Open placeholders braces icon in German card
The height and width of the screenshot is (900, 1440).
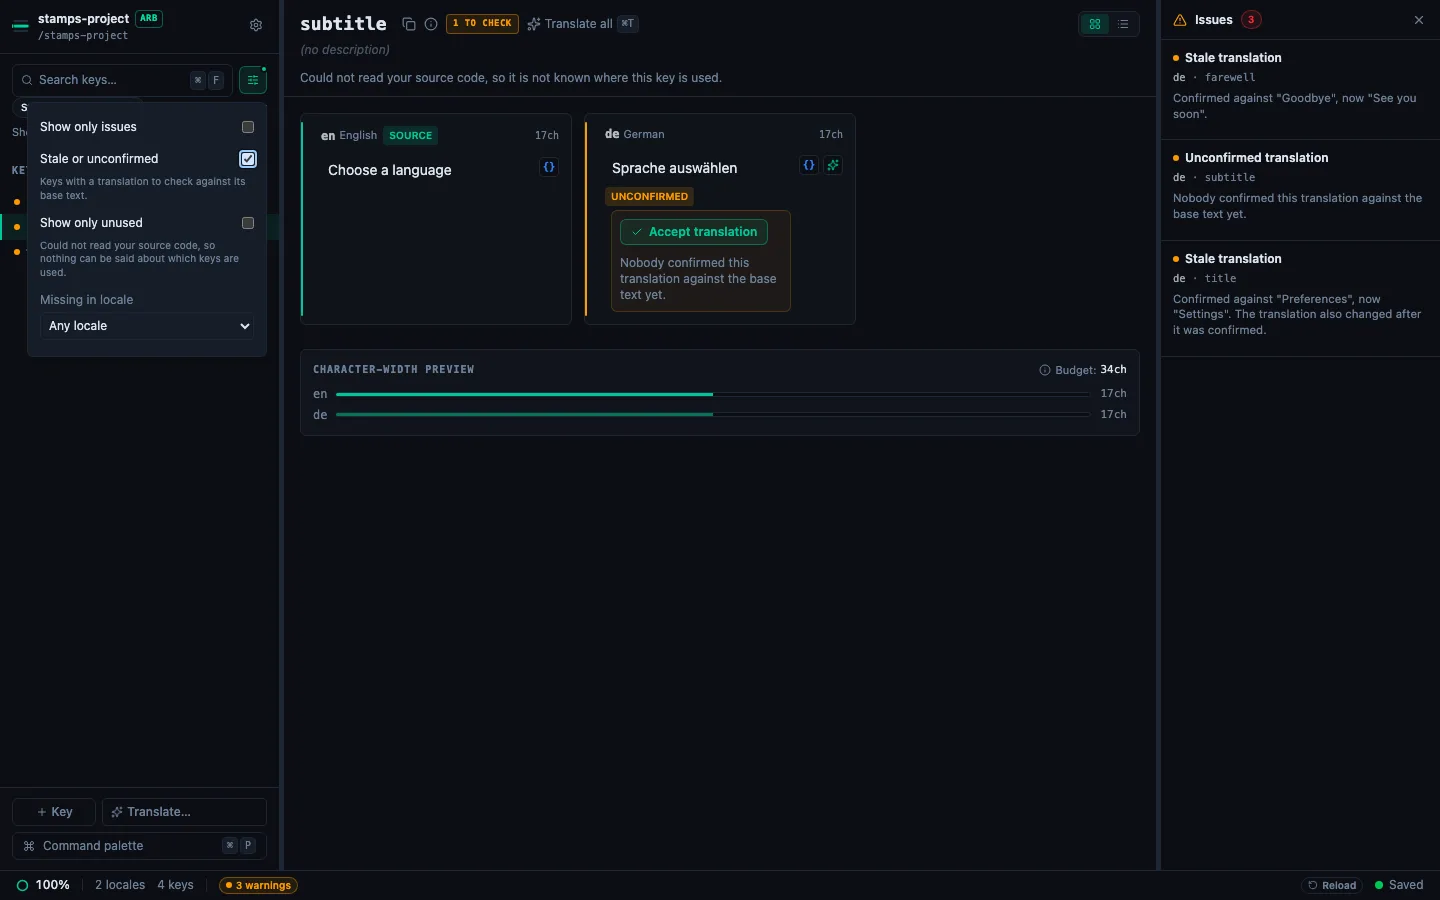click(809, 165)
